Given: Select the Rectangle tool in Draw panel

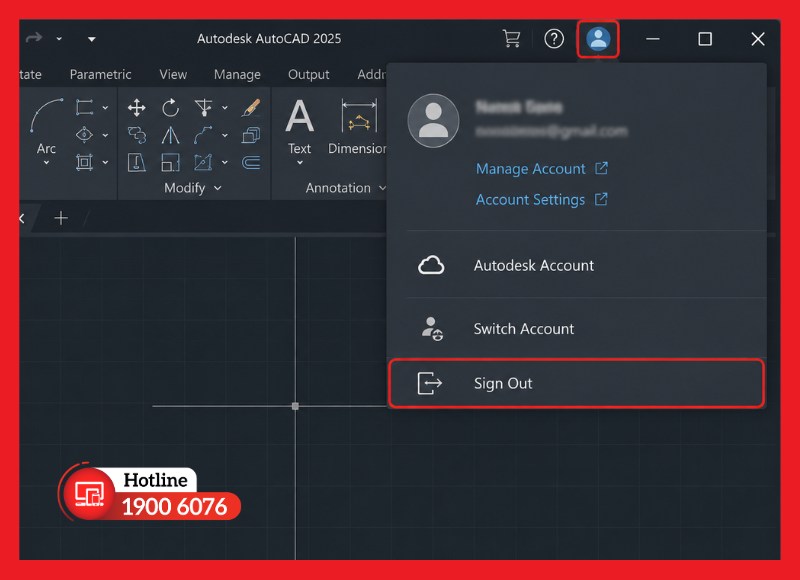Looking at the screenshot, I should [84, 108].
